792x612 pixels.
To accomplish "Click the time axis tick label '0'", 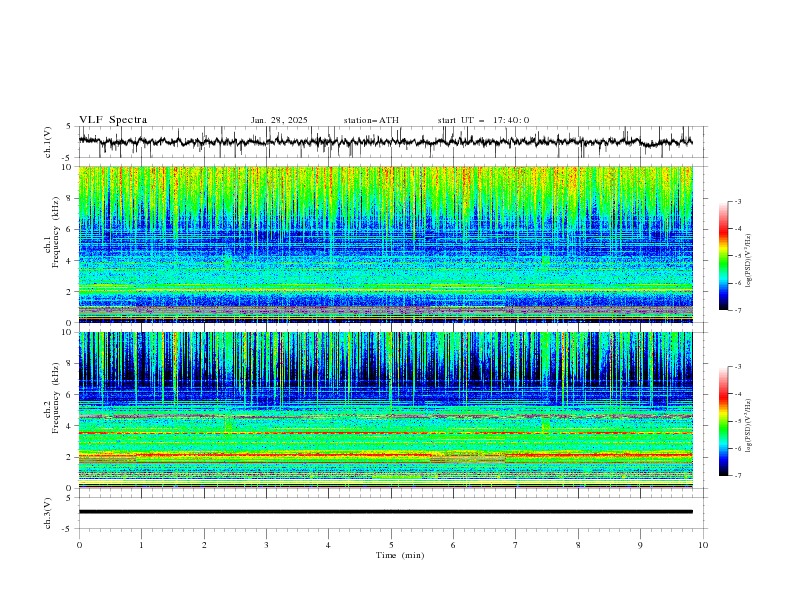I will coord(79,545).
